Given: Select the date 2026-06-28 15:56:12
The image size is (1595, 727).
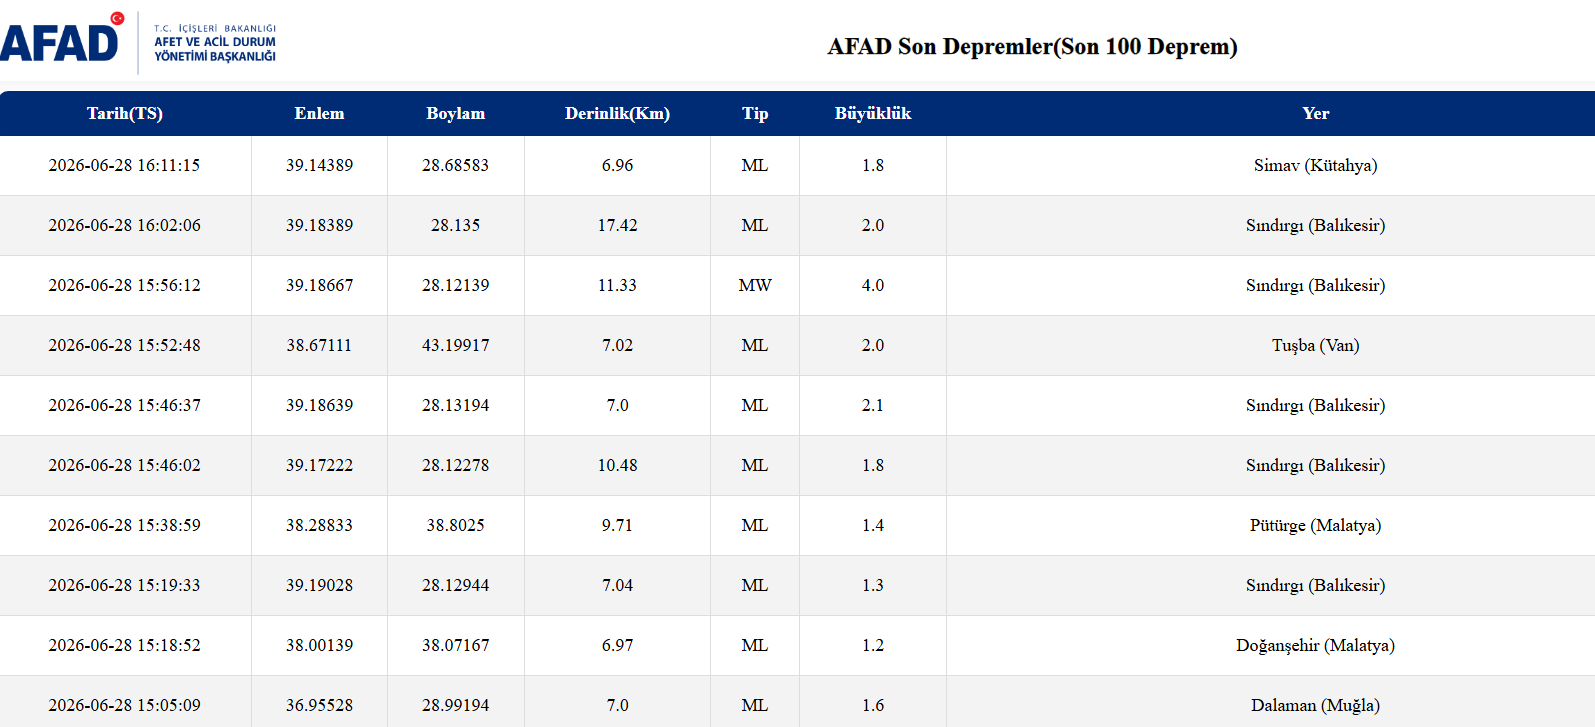Looking at the screenshot, I should coord(125,285).
